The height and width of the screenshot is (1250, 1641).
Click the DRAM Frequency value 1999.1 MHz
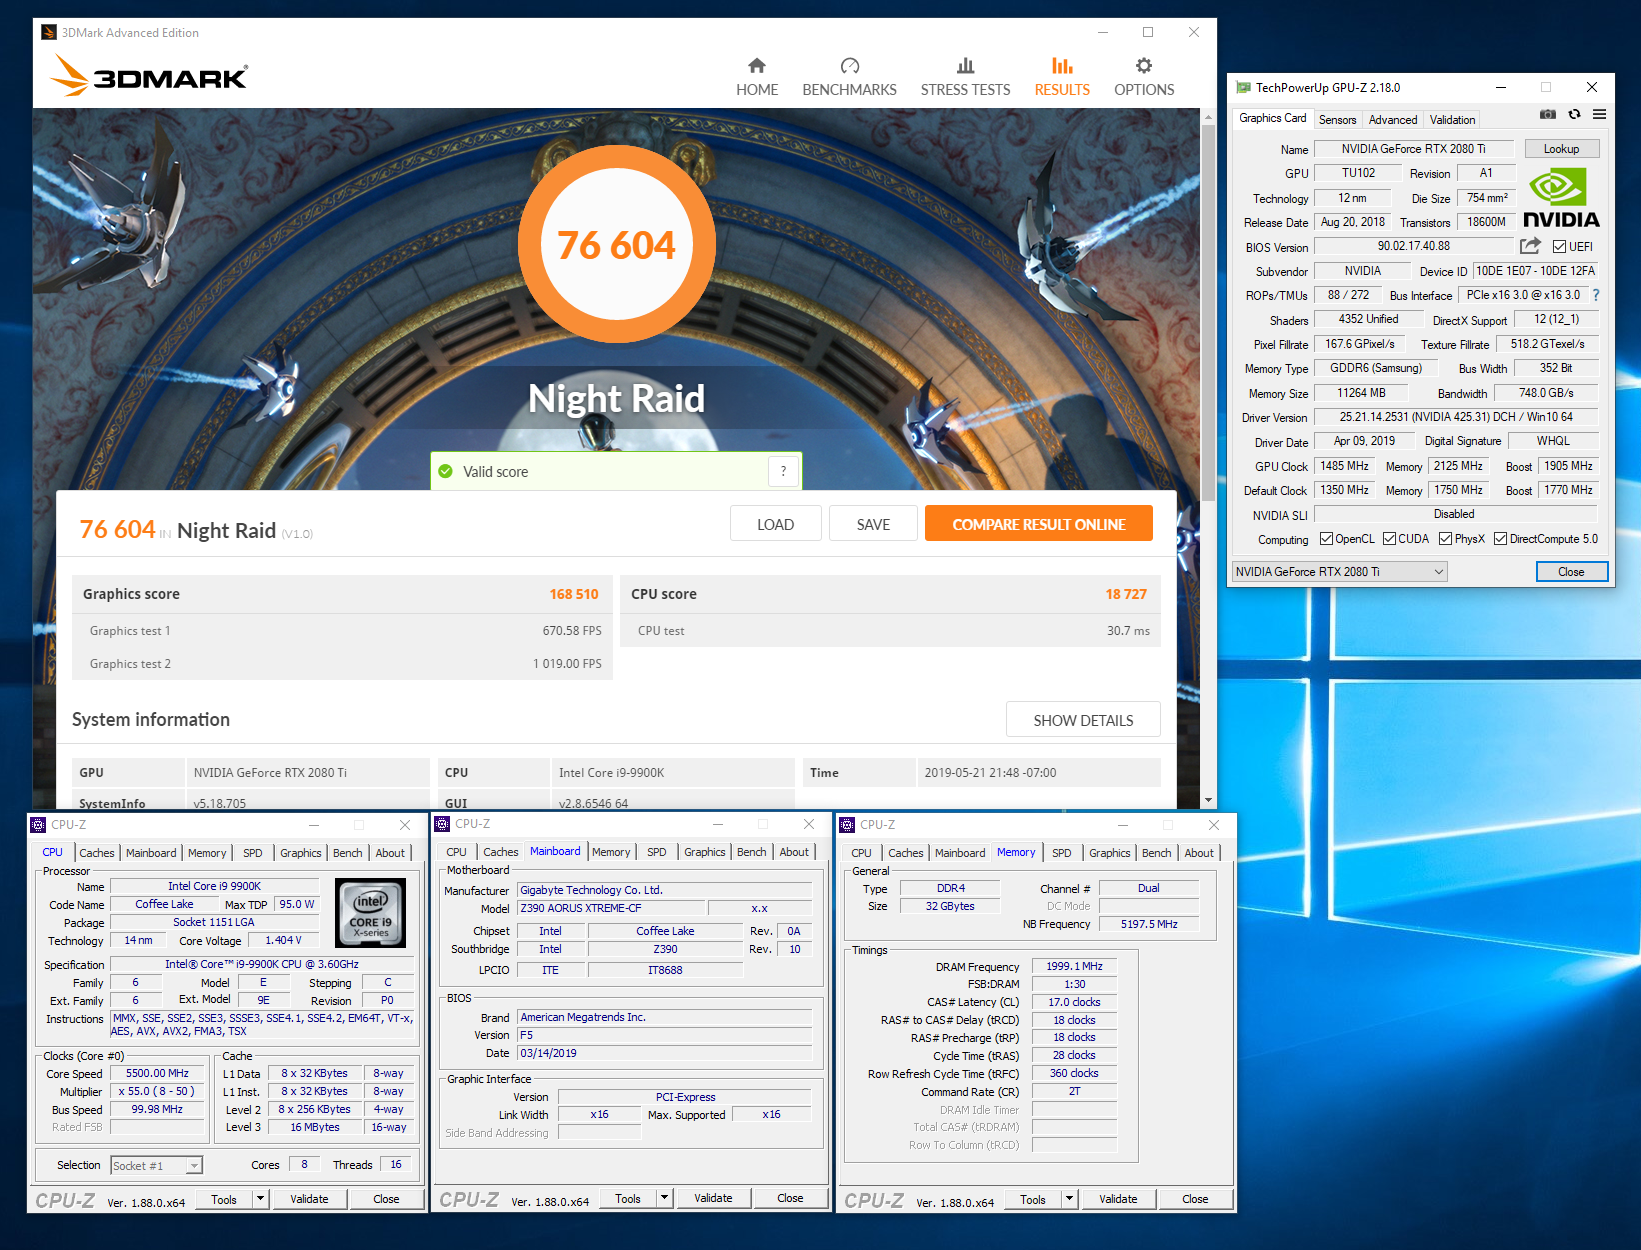[x=1074, y=966]
